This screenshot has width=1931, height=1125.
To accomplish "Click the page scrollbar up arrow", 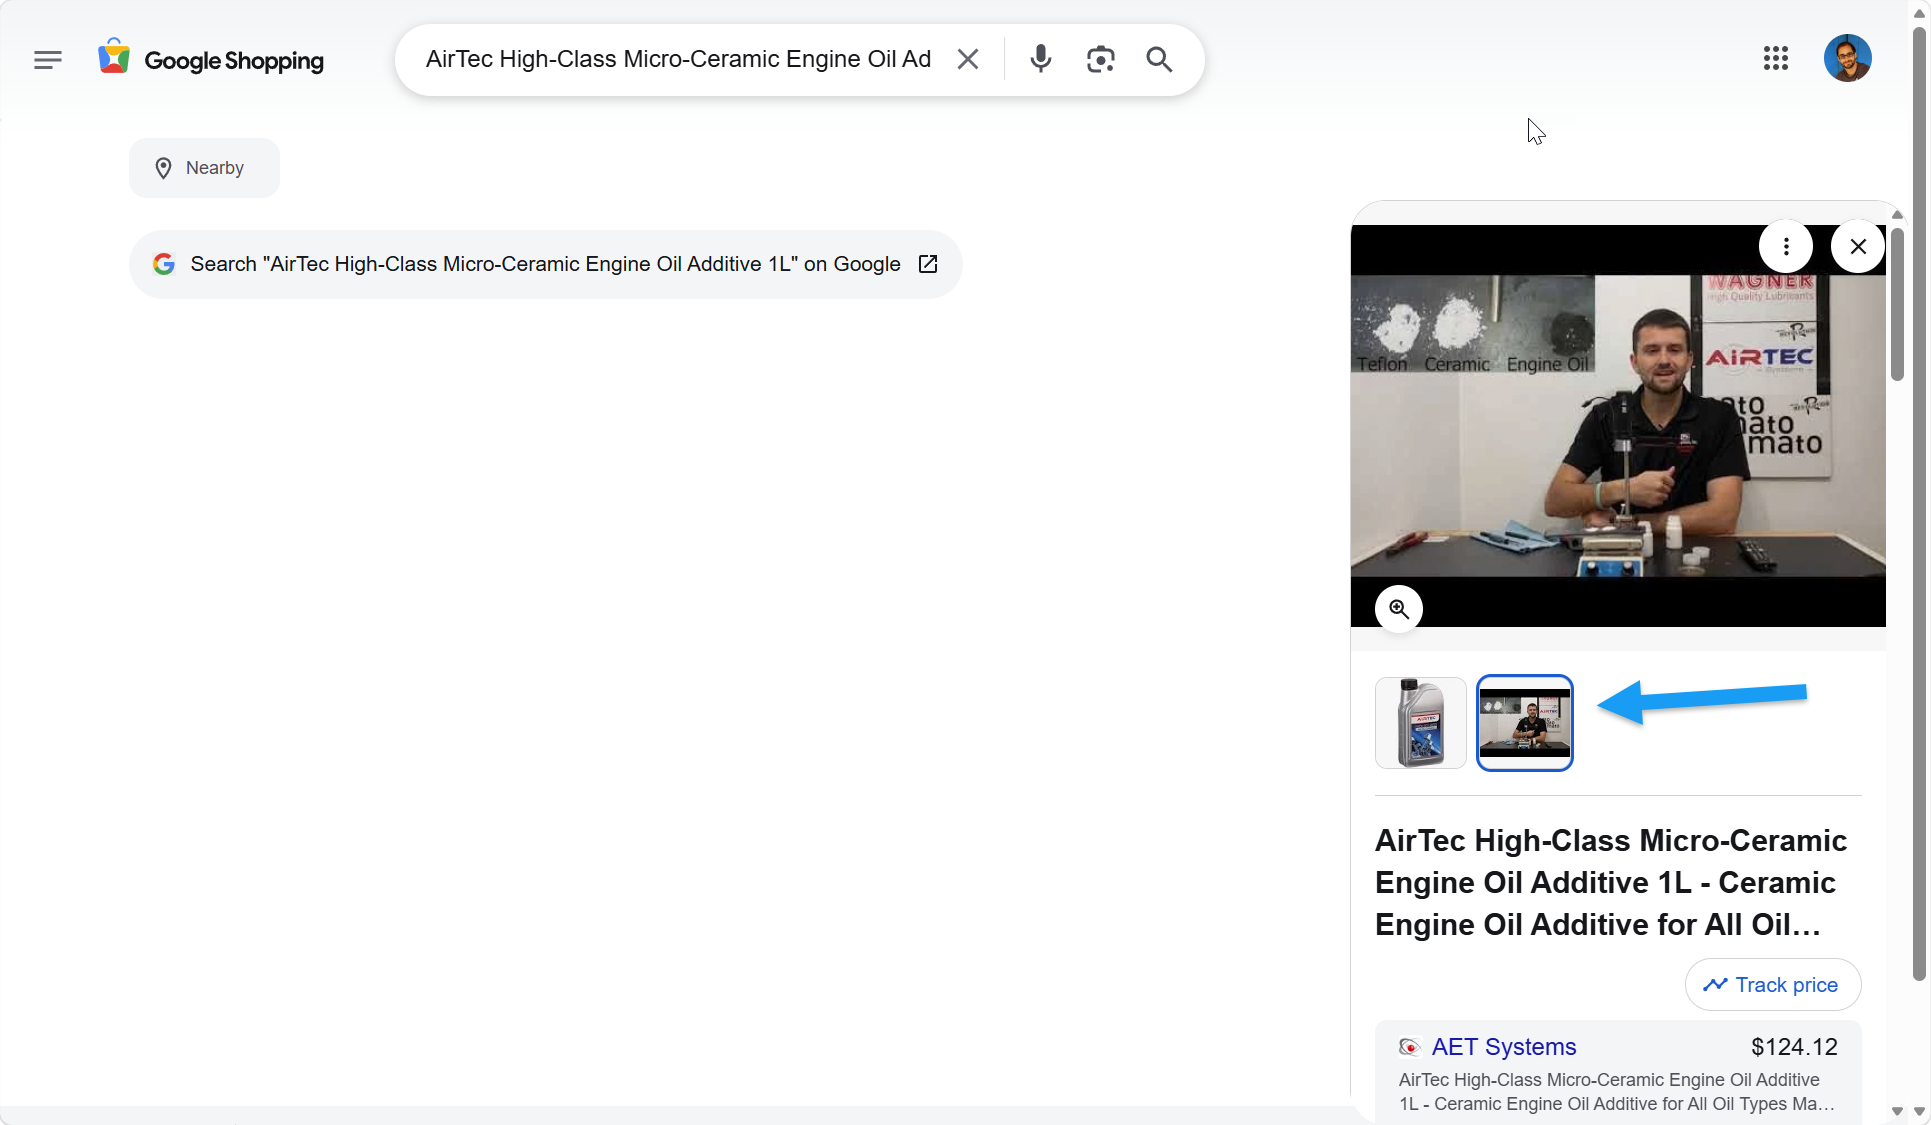I will click(1918, 14).
